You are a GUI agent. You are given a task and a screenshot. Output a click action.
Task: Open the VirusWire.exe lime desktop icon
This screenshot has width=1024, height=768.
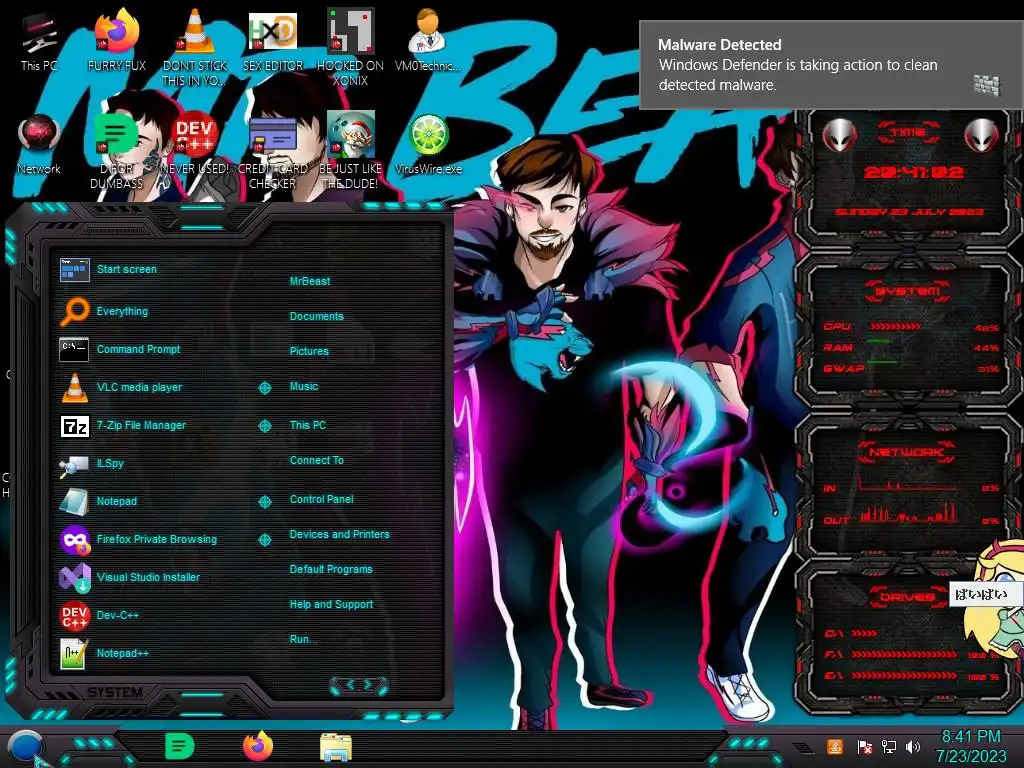428,145
